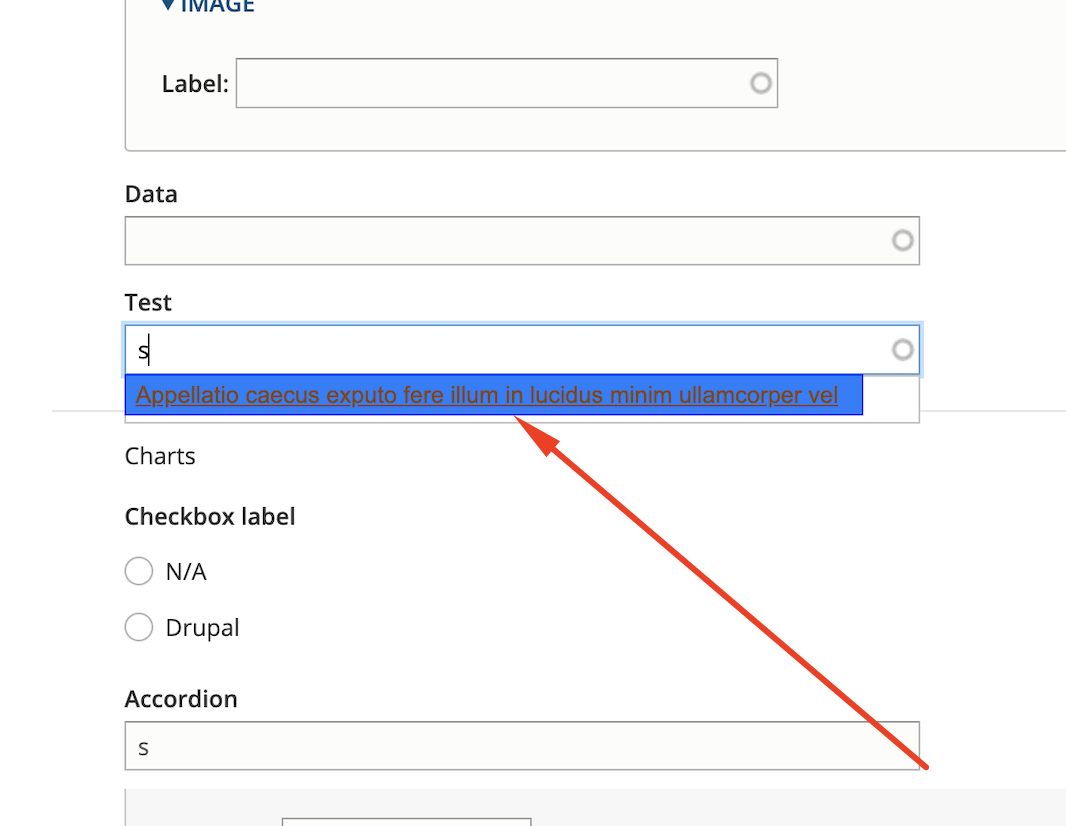Viewport: 1066px width, 826px height.
Task: Click the autocomplete circle icon in Test field
Action: click(x=903, y=350)
